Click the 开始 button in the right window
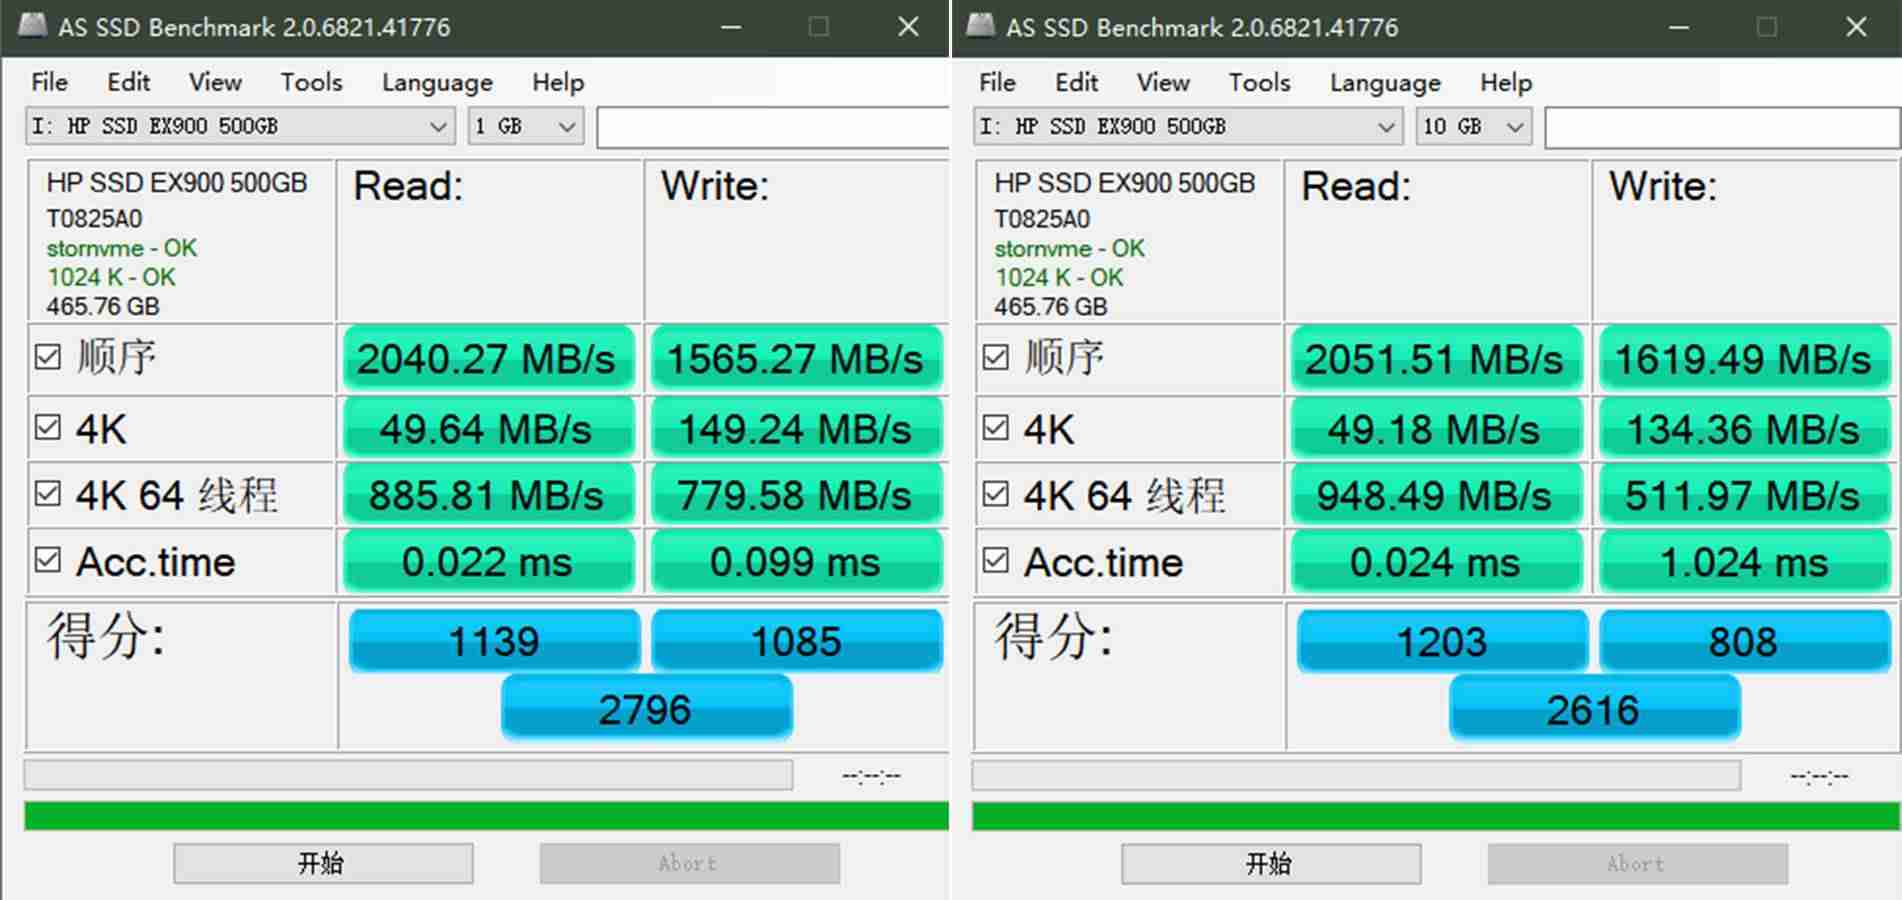1902x900 pixels. [x=1271, y=863]
